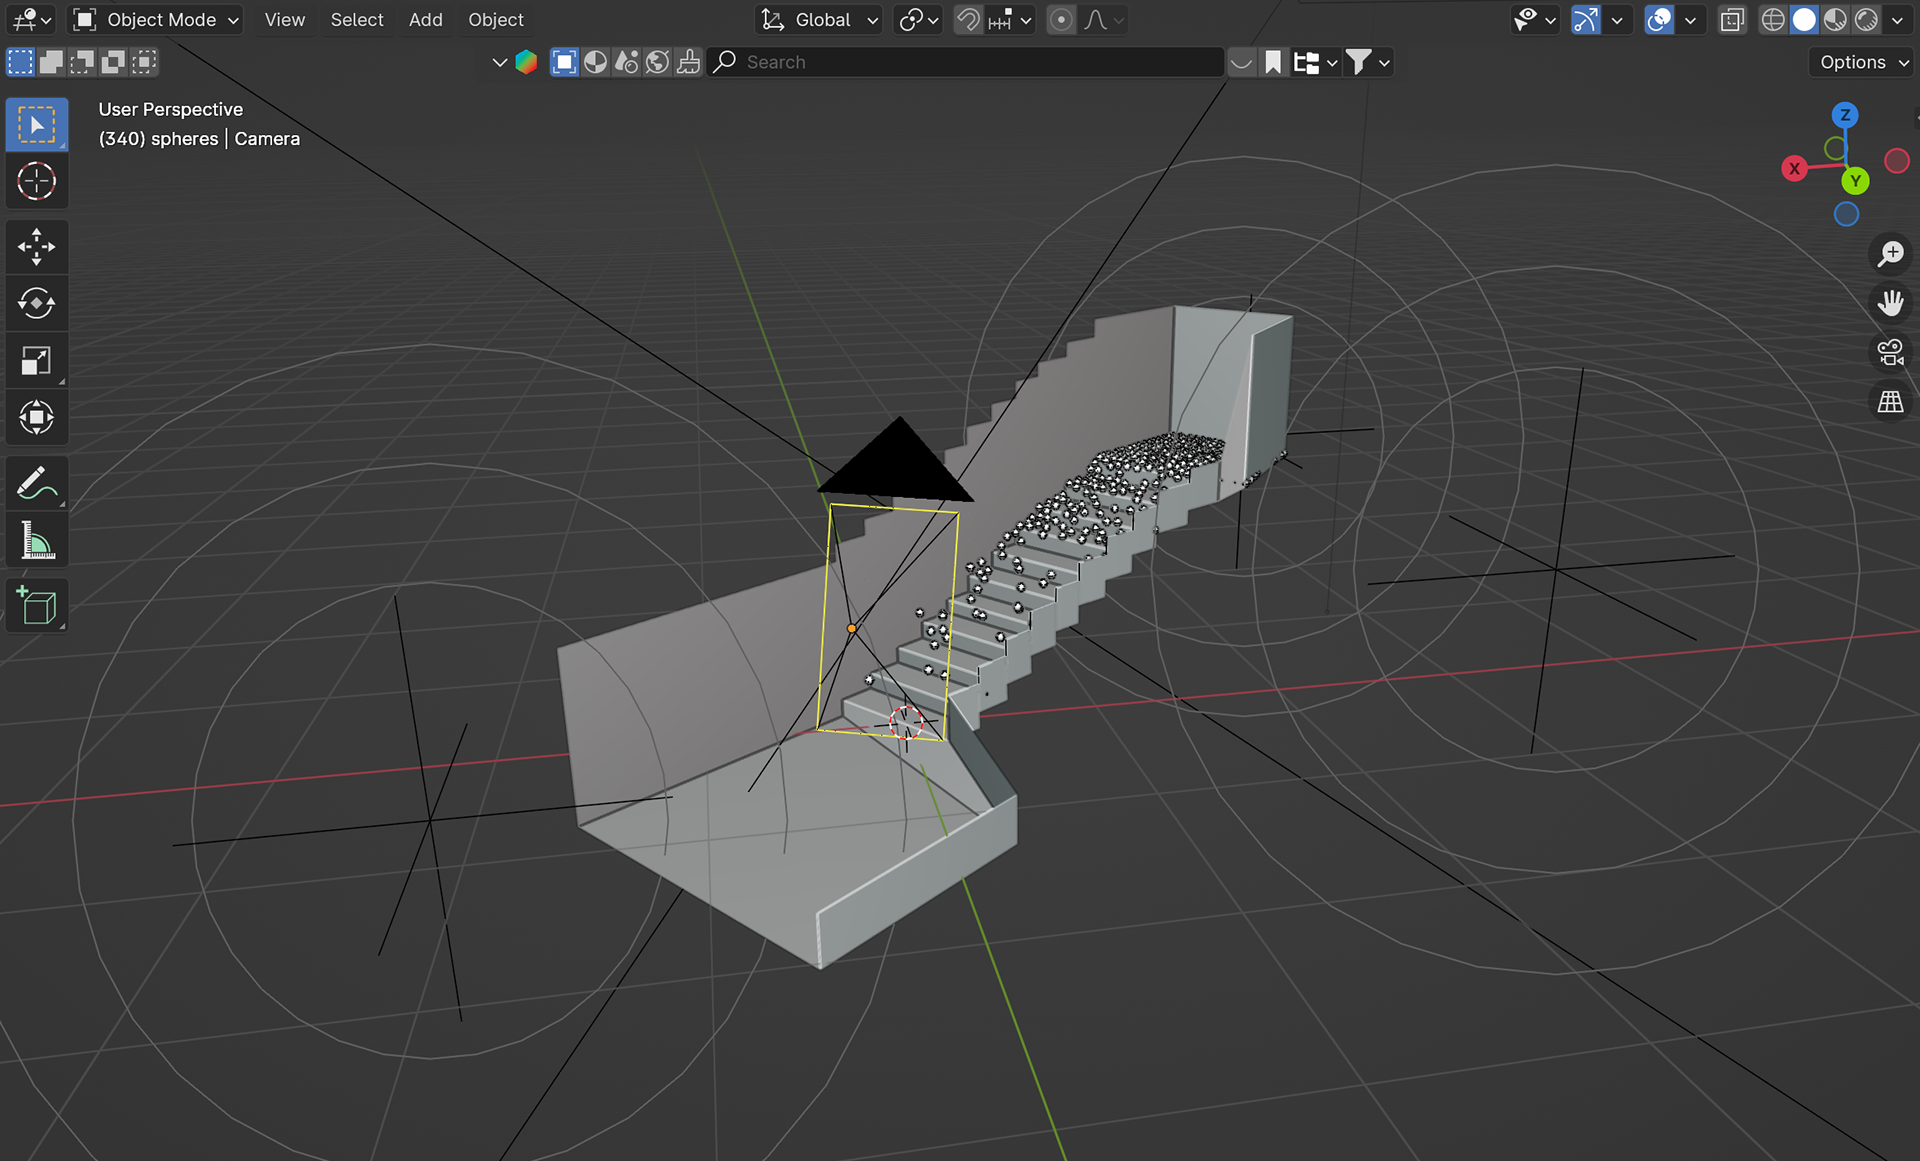Viewport: 1920px width, 1161px height.
Task: Select the Add Cube tool
Action: [37, 606]
